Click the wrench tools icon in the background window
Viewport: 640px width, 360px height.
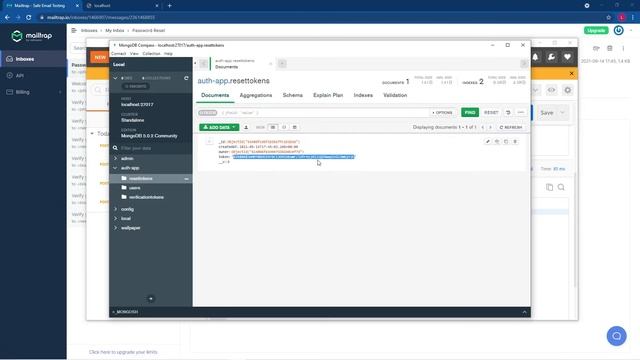(551, 57)
